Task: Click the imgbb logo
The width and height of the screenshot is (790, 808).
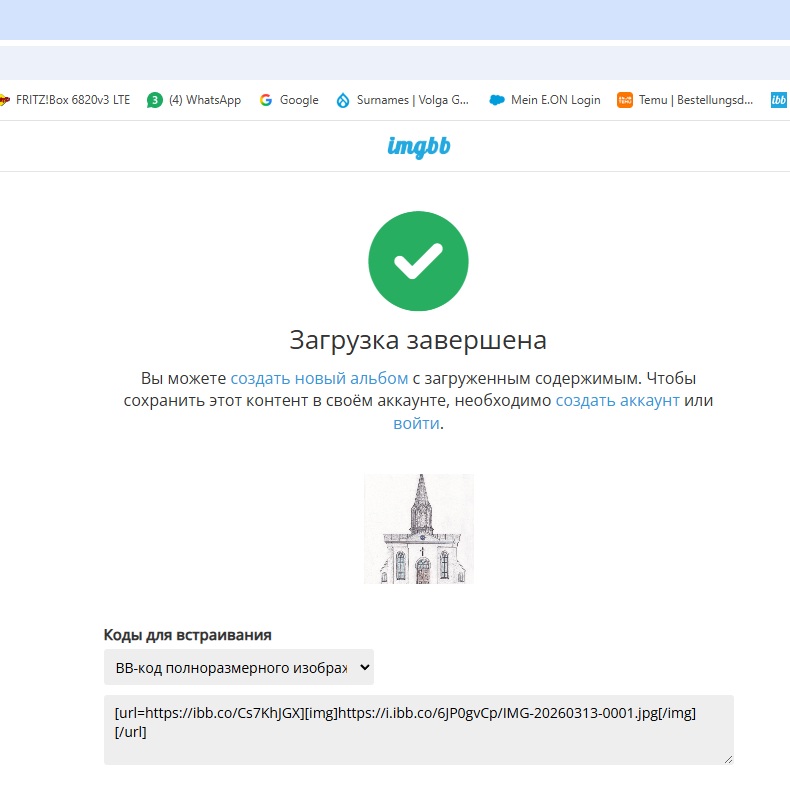Action: point(418,147)
